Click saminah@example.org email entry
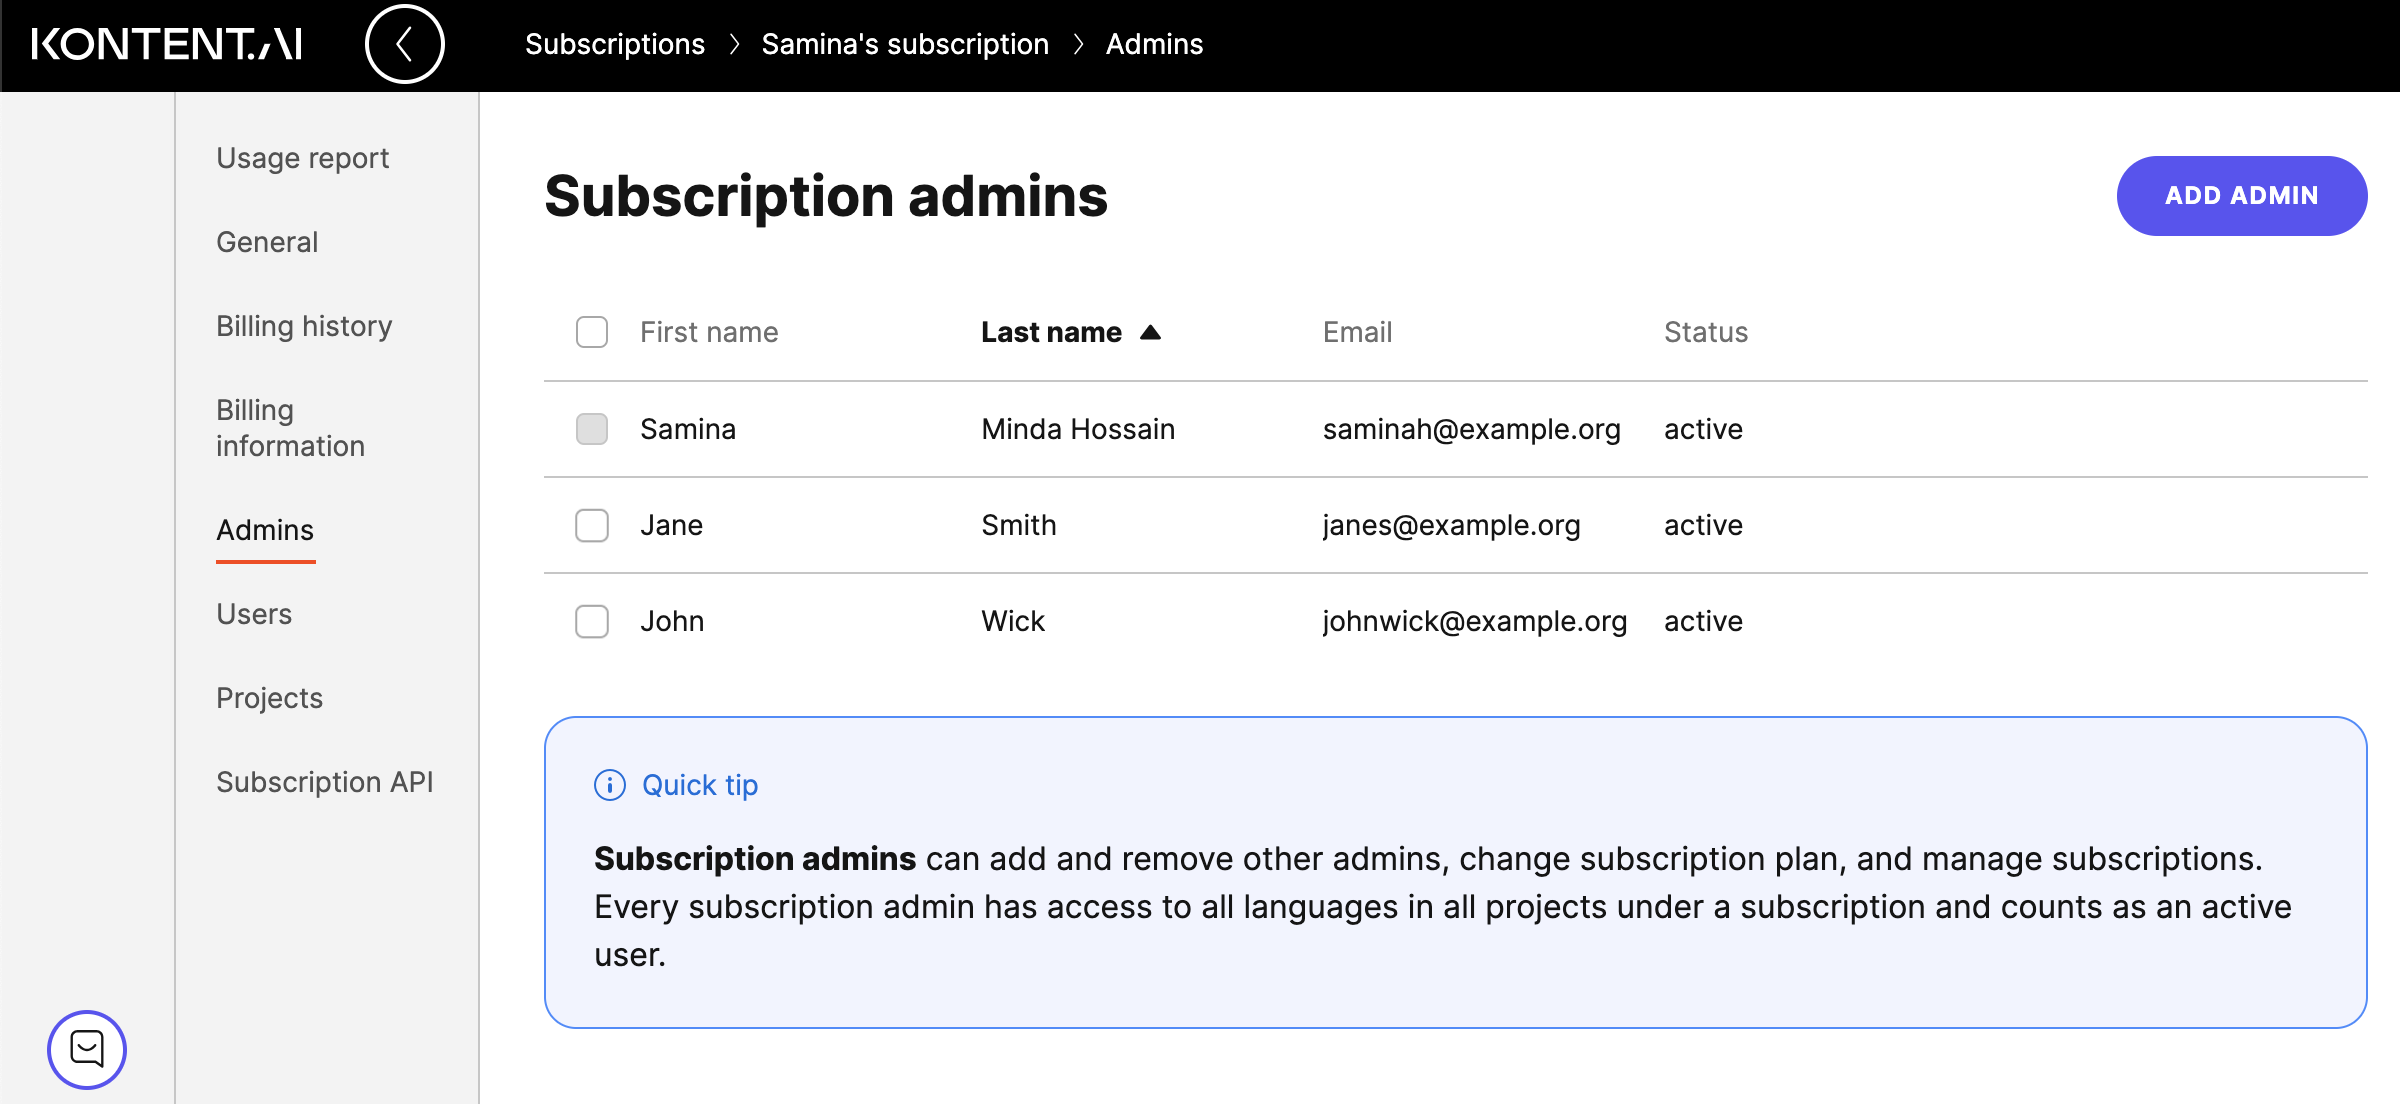Image resolution: width=2400 pixels, height=1104 pixels. coord(1471,429)
